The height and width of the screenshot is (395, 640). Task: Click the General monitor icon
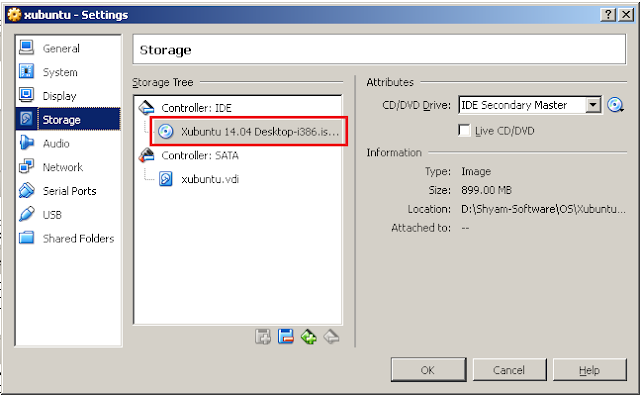(x=27, y=48)
